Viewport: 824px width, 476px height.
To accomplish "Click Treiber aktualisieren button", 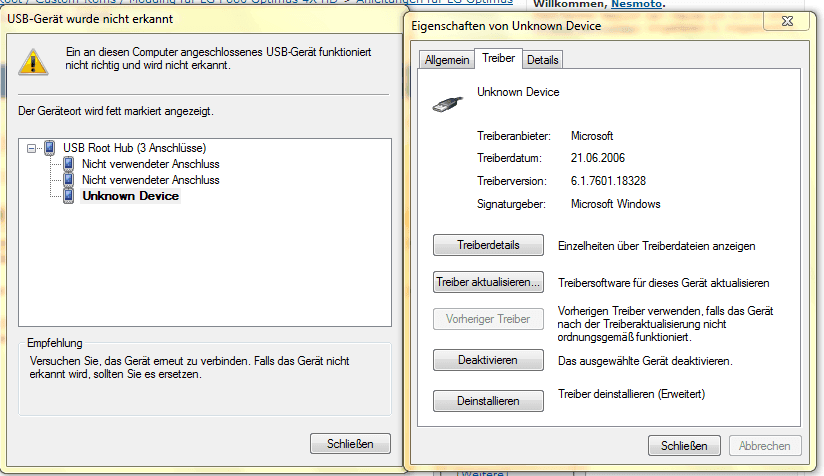I will coord(488,282).
